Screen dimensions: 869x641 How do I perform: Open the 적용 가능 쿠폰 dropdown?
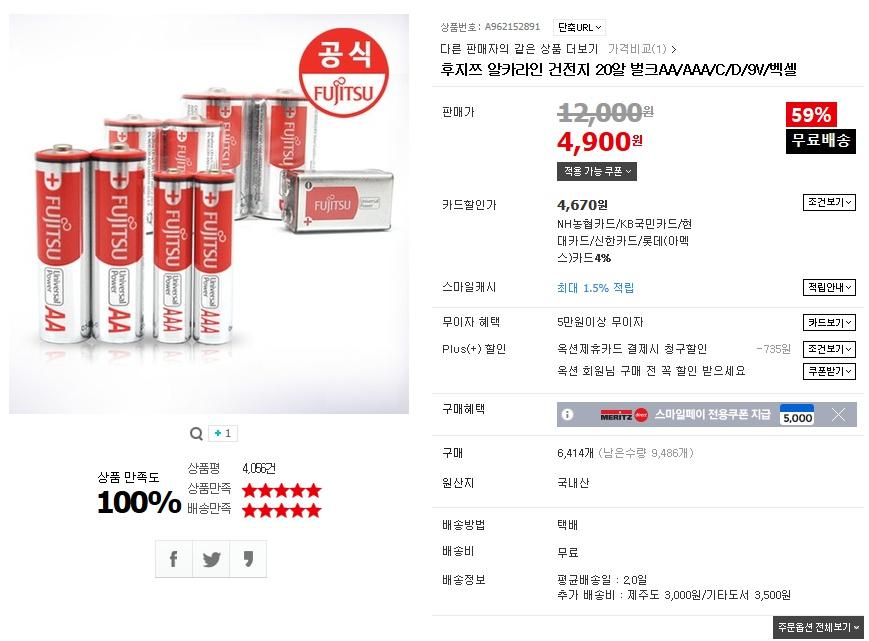tap(597, 171)
